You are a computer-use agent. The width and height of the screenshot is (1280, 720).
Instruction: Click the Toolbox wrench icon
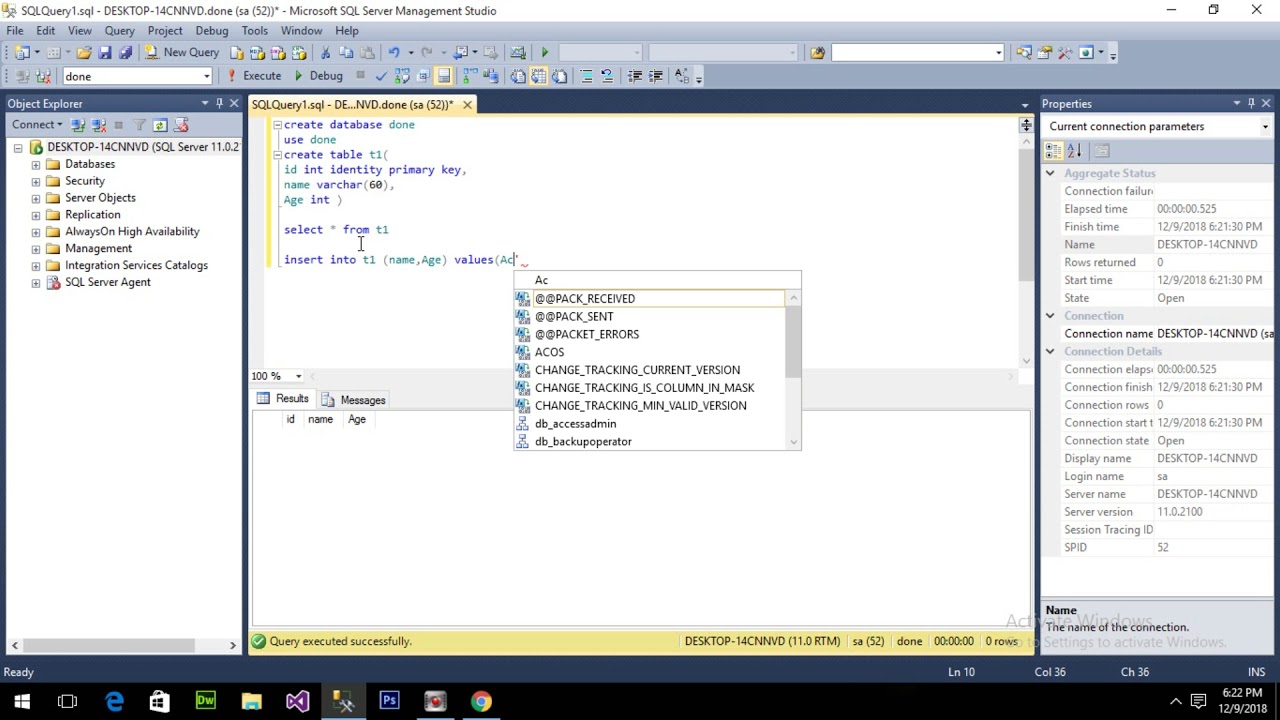[1065, 52]
